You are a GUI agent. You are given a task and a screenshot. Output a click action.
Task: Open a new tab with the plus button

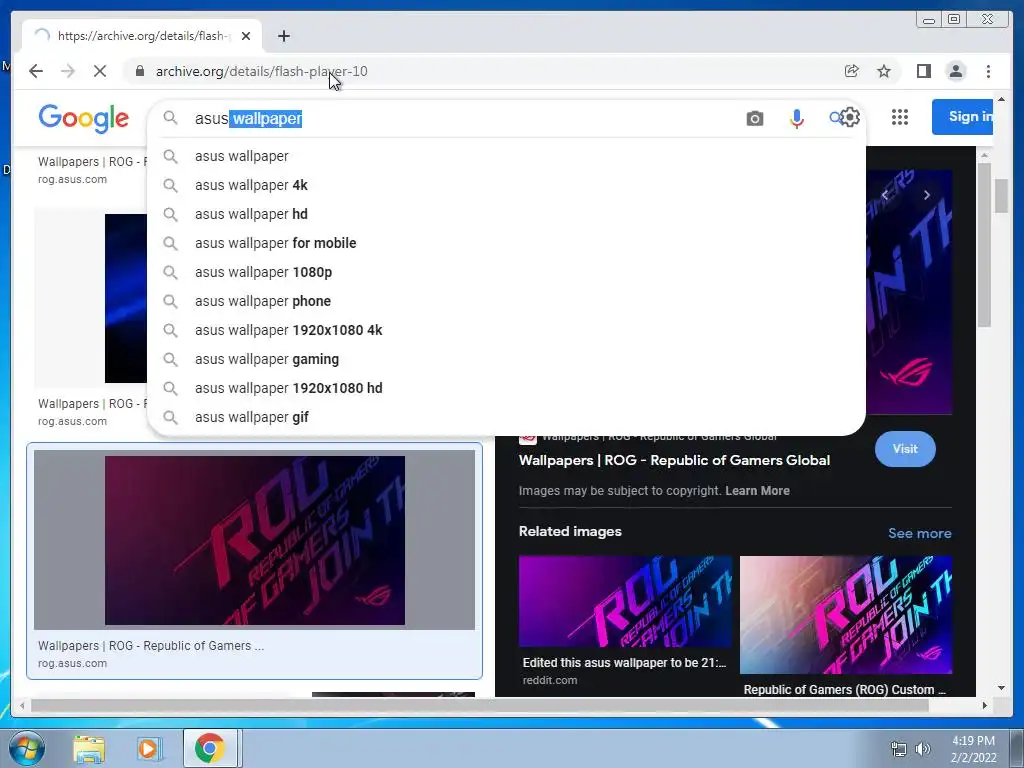click(x=283, y=36)
